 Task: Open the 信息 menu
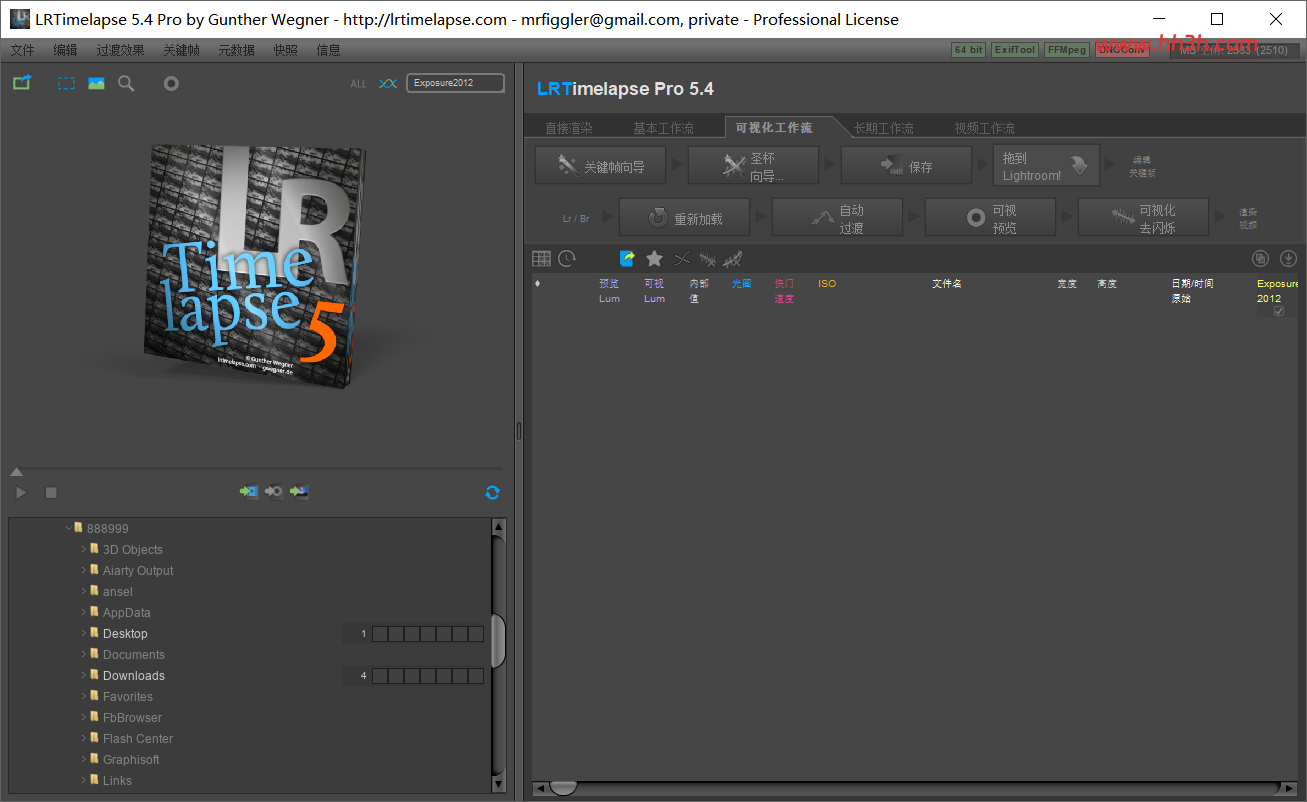[x=328, y=50]
